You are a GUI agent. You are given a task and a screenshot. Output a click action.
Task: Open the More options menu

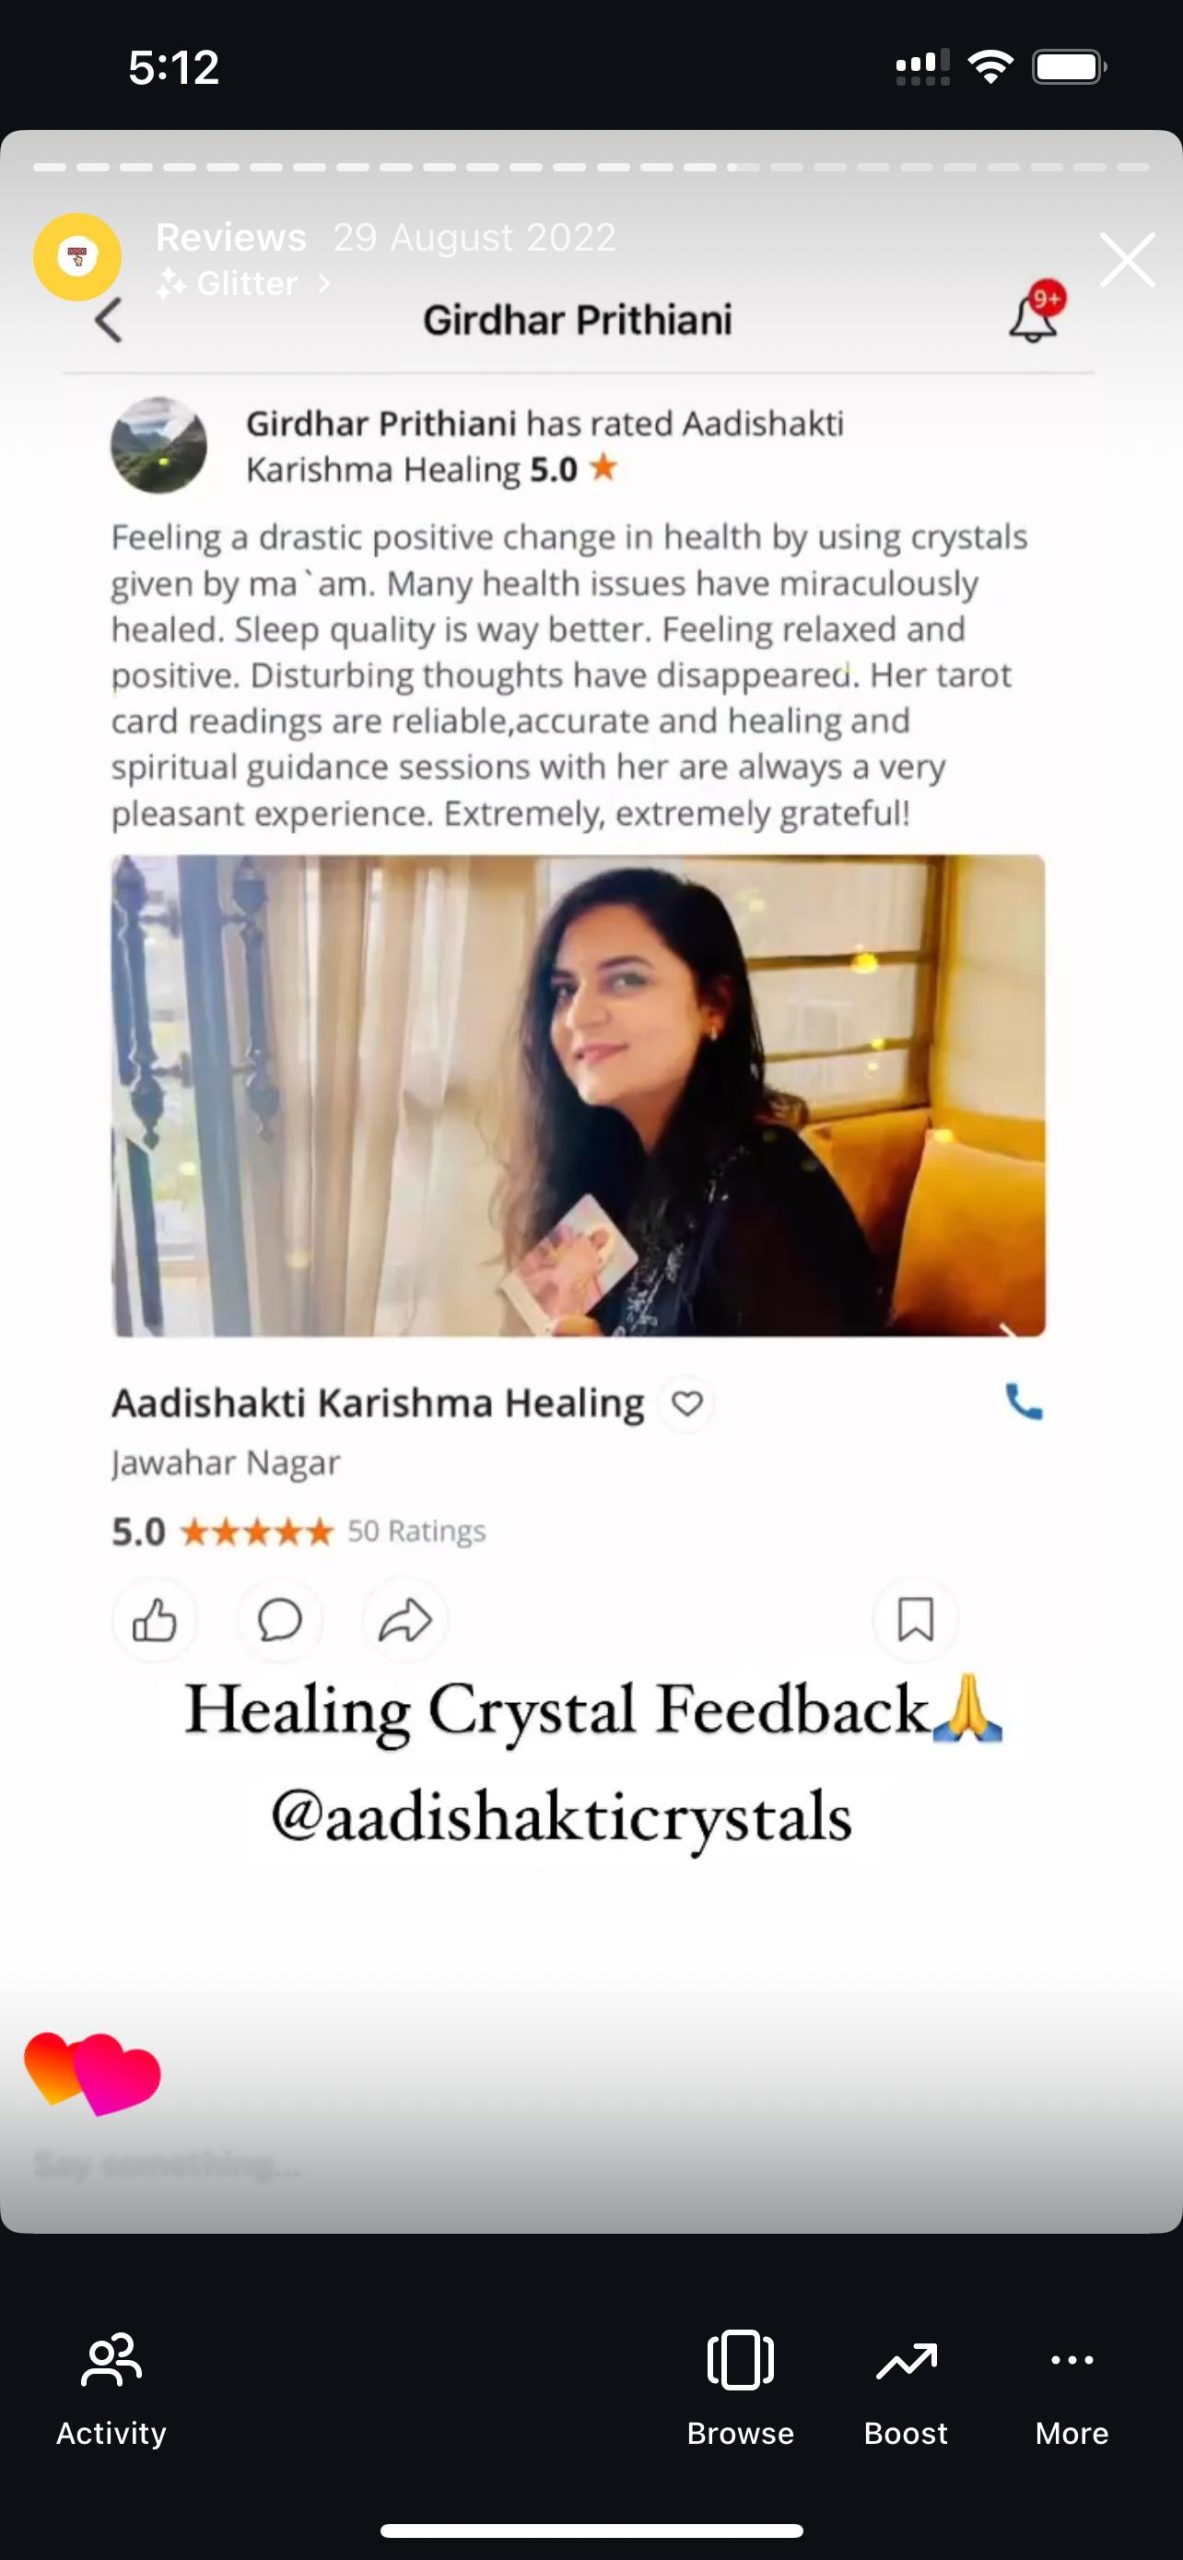[x=1072, y=2388]
